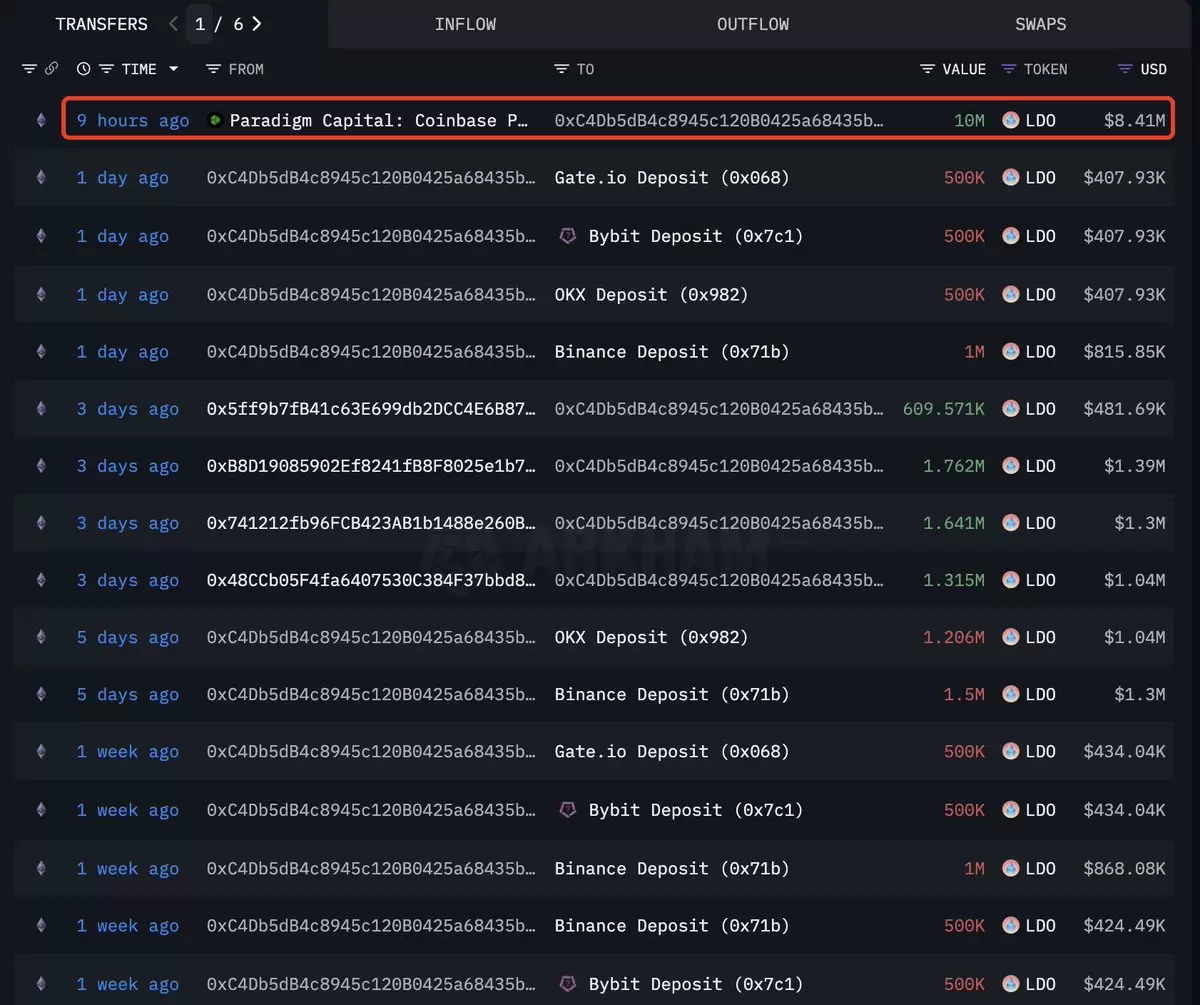The width and height of the screenshot is (1200, 1005).
Task: Click LDO token icon on the $868.08K row
Action: click(1011, 869)
